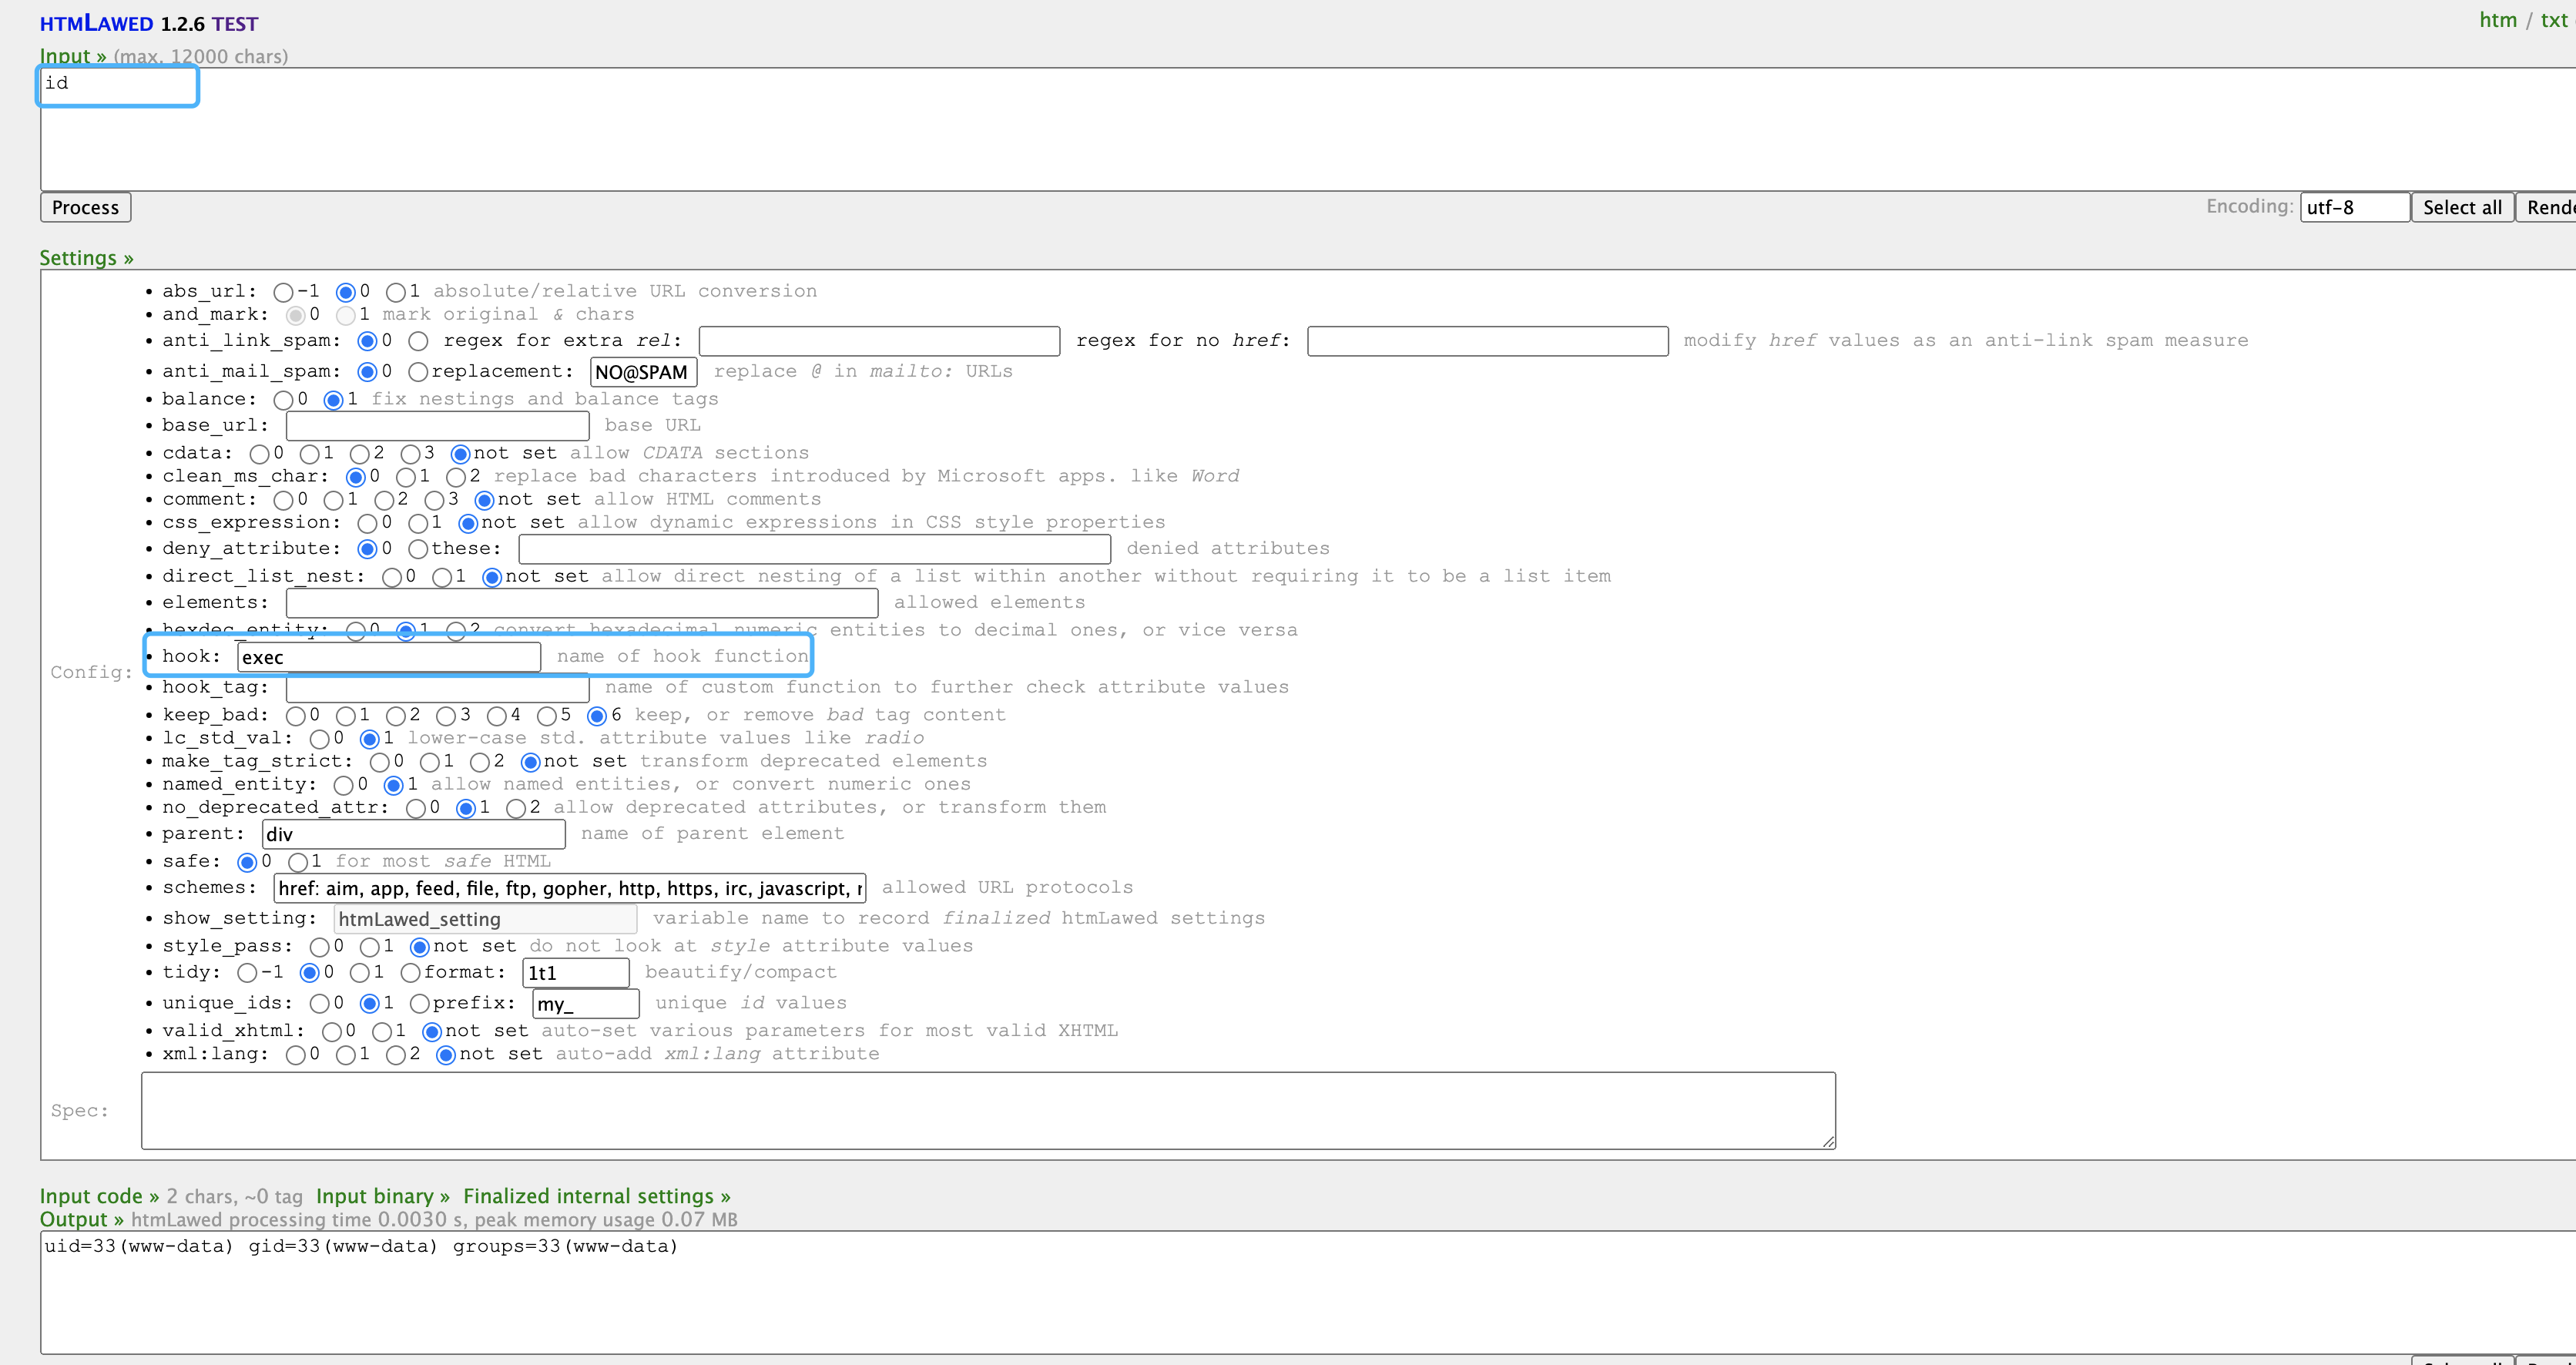Expand Finalized internal settings » link
Image resolution: width=2576 pixels, height=1365 pixels.
pos(596,1196)
